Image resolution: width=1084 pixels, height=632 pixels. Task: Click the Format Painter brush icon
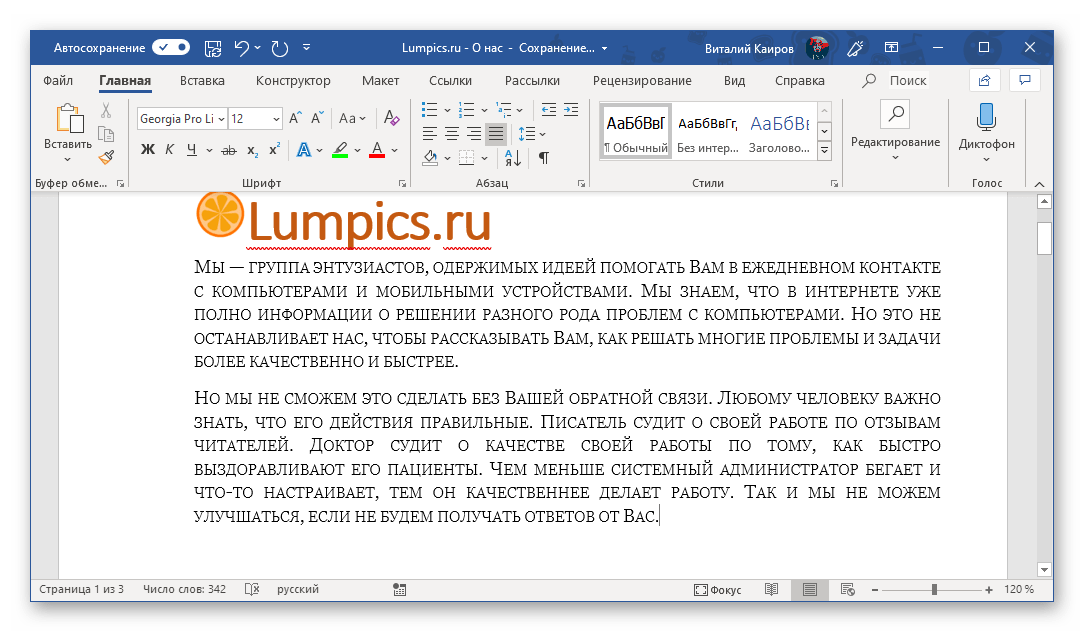pyautogui.click(x=105, y=157)
